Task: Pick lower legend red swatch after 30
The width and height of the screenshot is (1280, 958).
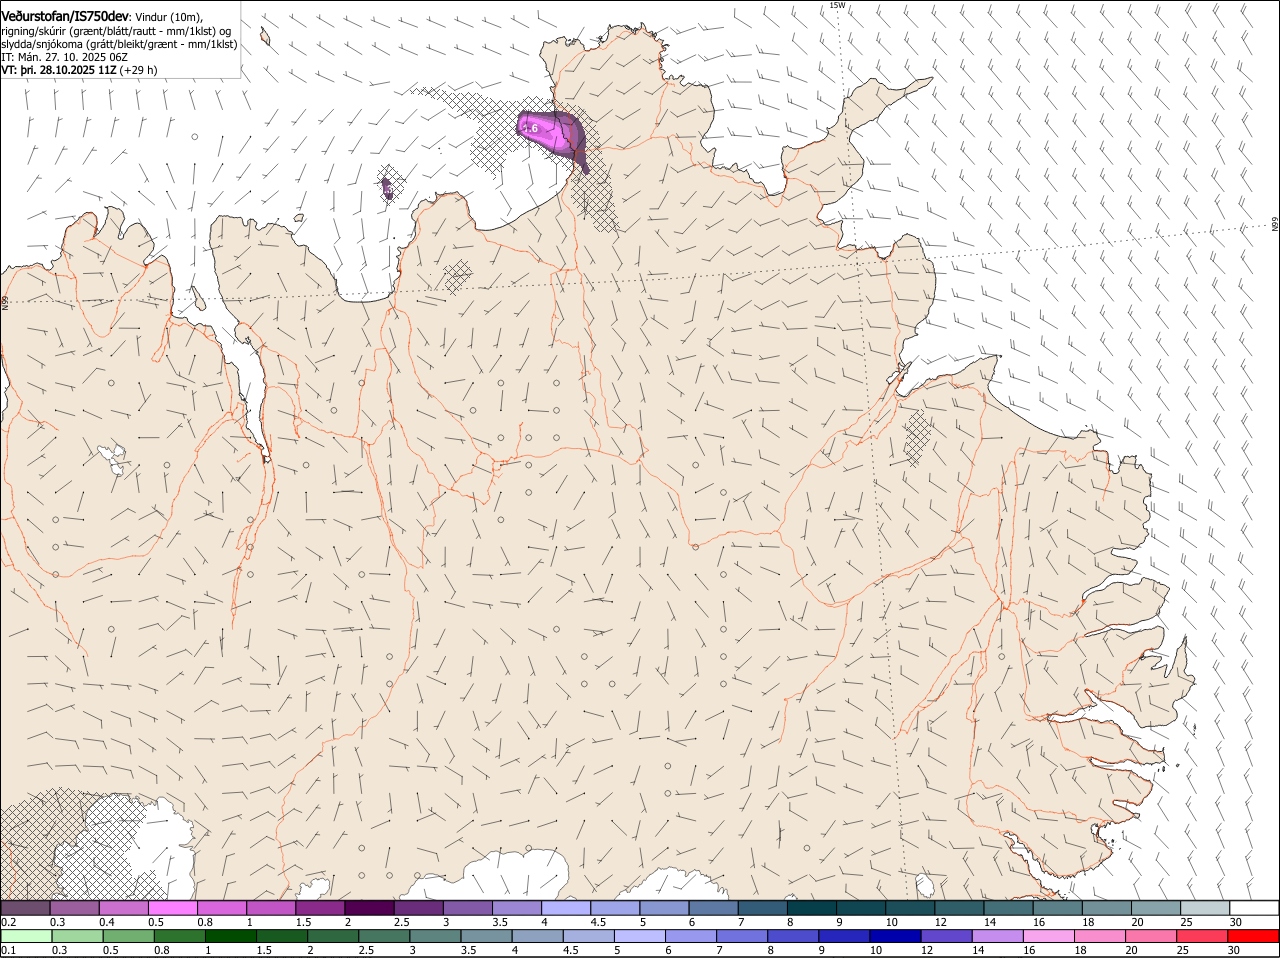Action: click(1254, 936)
